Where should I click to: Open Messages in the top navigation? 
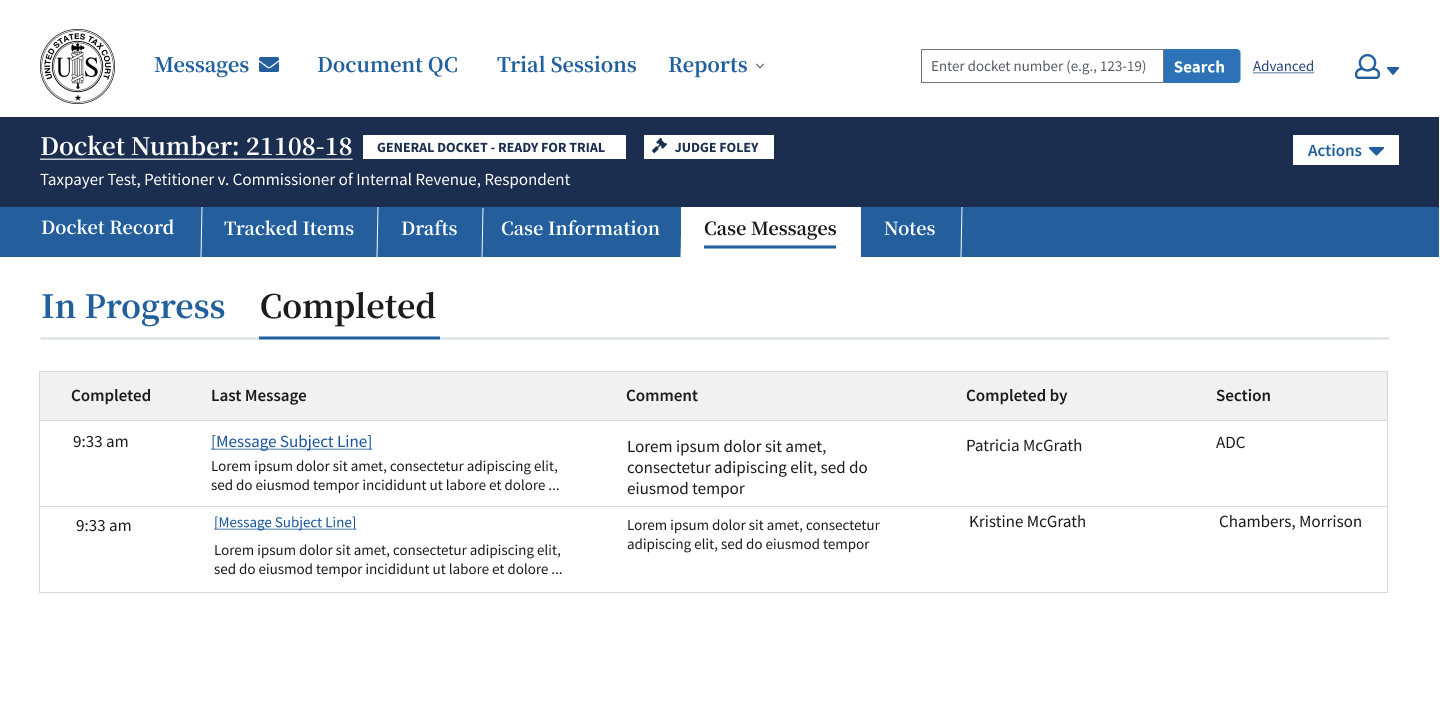click(x=202, y=65)
